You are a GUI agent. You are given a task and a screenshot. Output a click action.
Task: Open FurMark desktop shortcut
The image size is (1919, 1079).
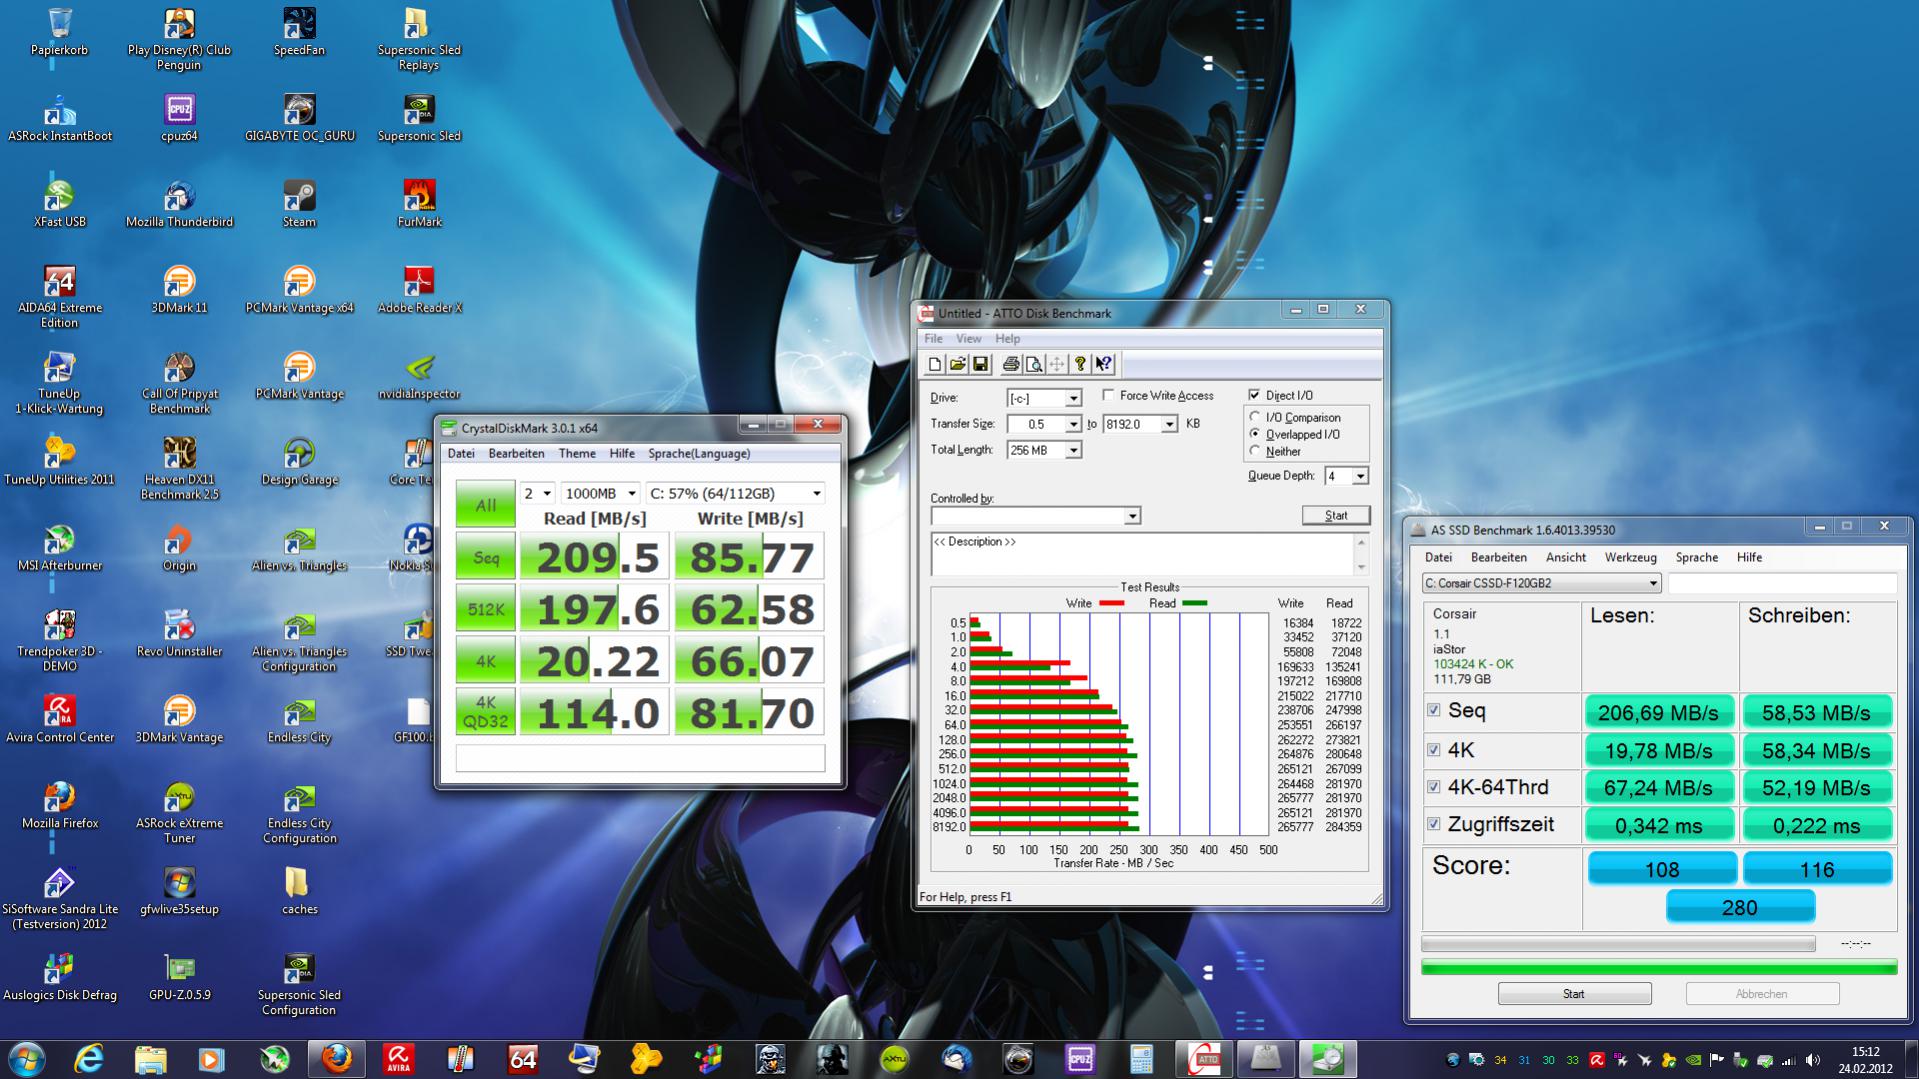coord(419,204)
